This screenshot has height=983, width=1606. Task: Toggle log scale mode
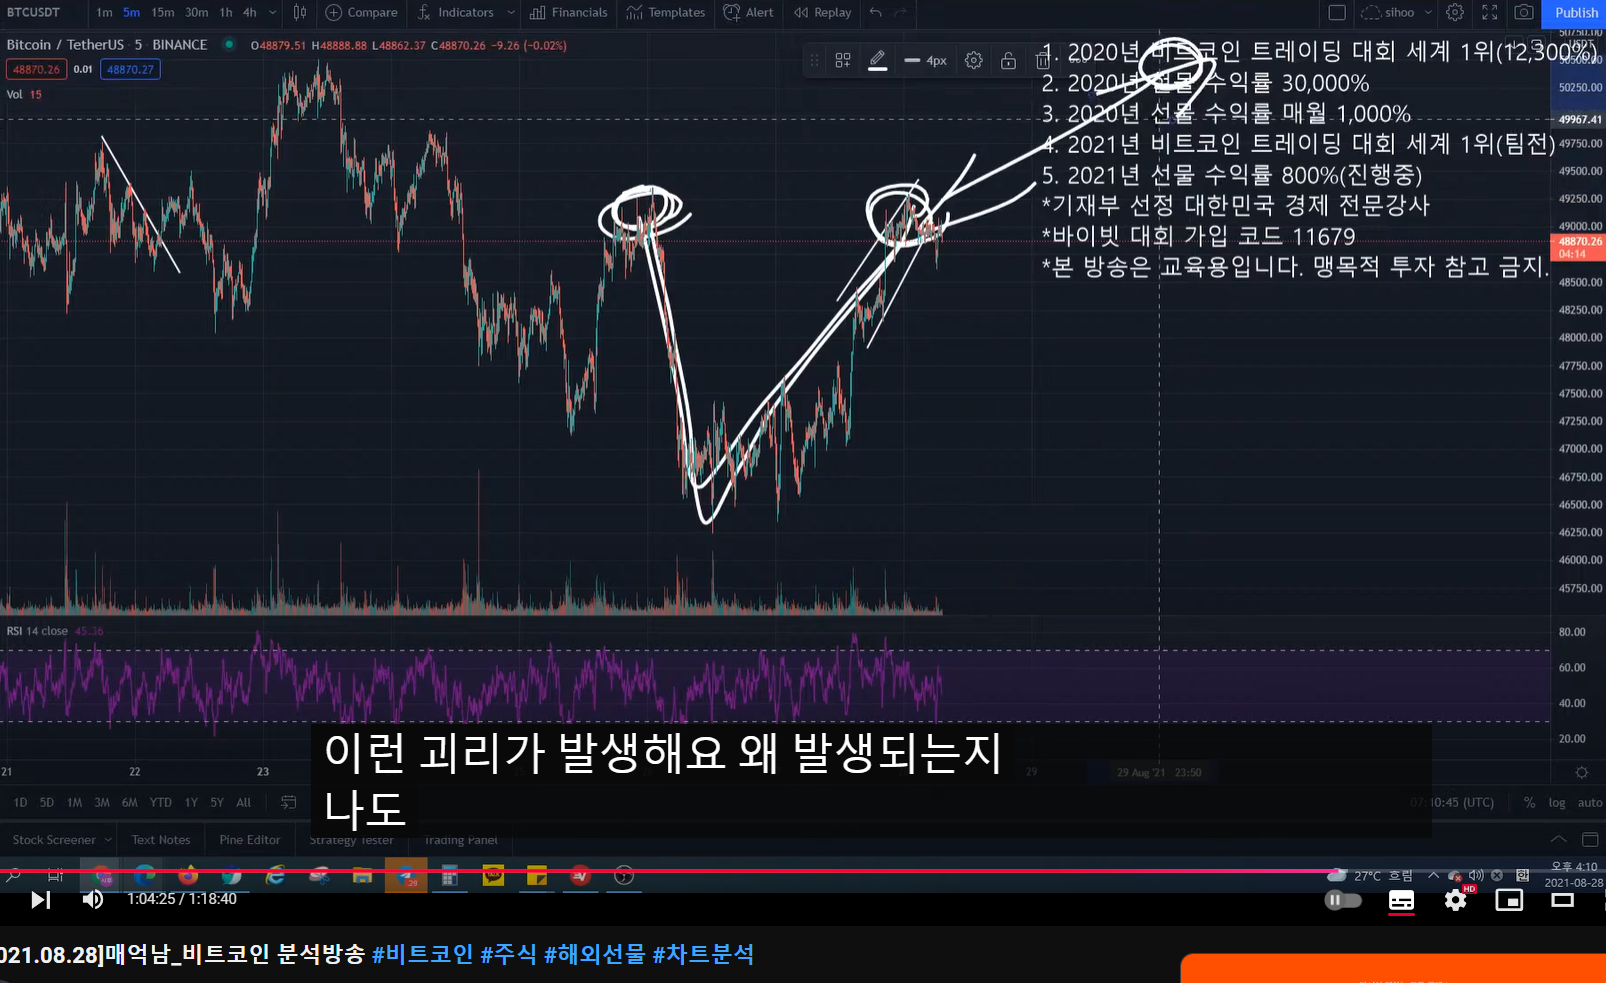click(1557, 803)
